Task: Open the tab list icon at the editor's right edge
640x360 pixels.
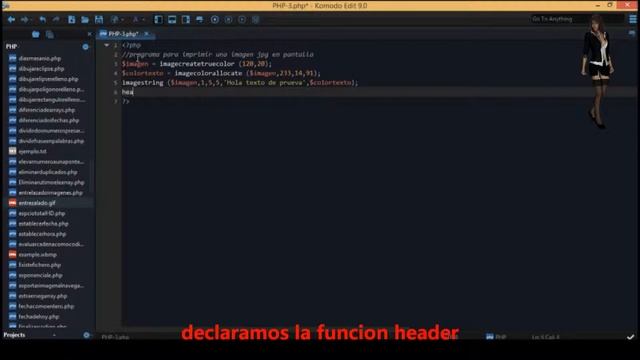Action: 632,34
